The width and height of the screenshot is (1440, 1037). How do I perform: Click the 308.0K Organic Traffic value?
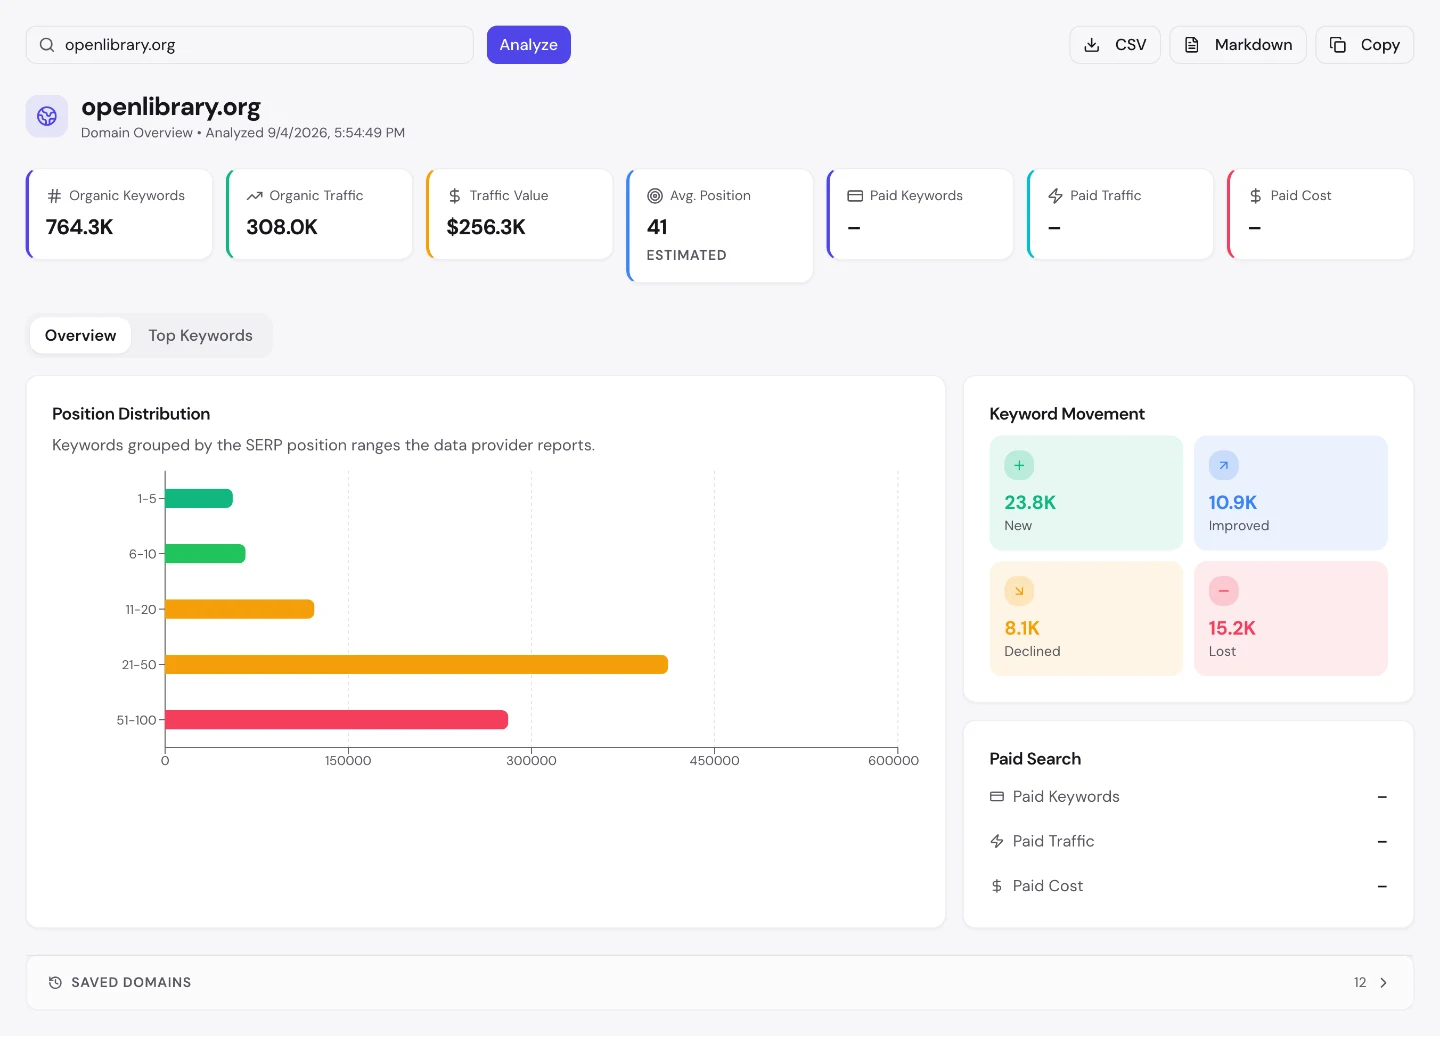point(282,227)
